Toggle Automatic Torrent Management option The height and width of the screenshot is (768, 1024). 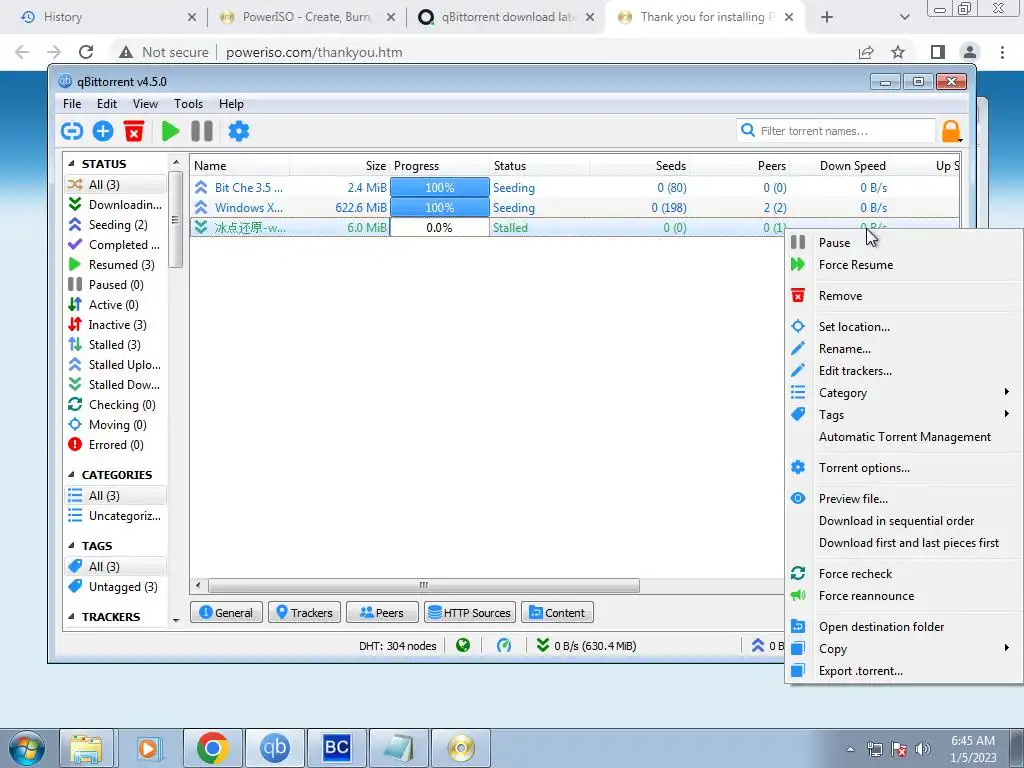click(x=904, y=437)
